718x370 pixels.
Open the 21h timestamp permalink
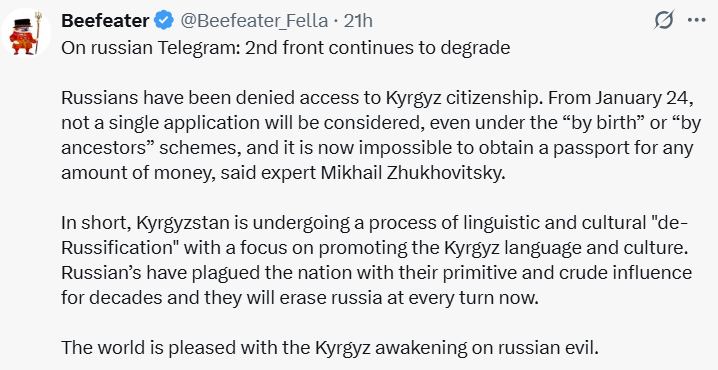358,21
